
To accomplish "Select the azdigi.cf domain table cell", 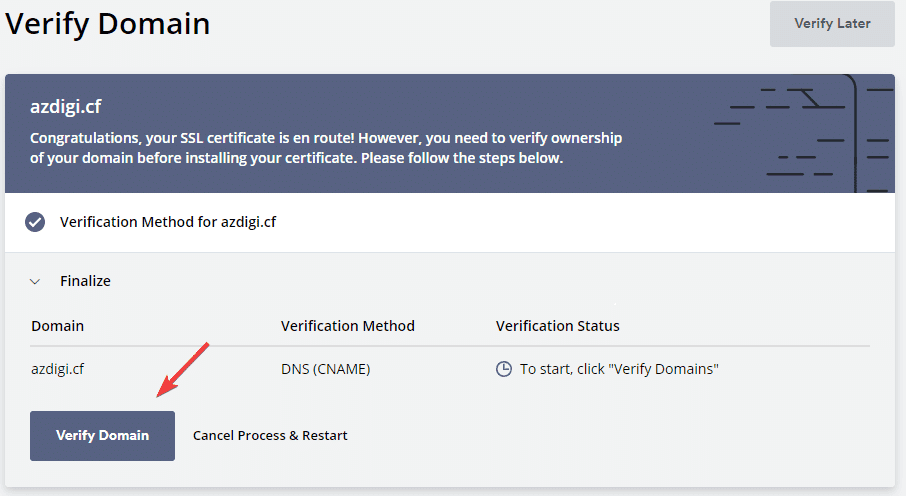I will click(57, 369).
